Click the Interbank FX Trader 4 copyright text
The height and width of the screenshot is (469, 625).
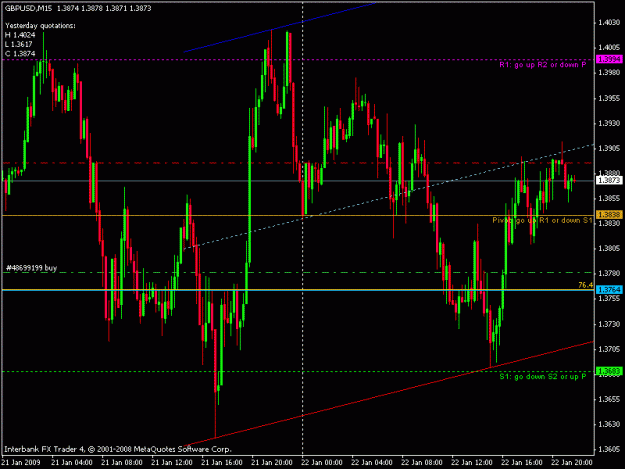(x=118, y=449)
